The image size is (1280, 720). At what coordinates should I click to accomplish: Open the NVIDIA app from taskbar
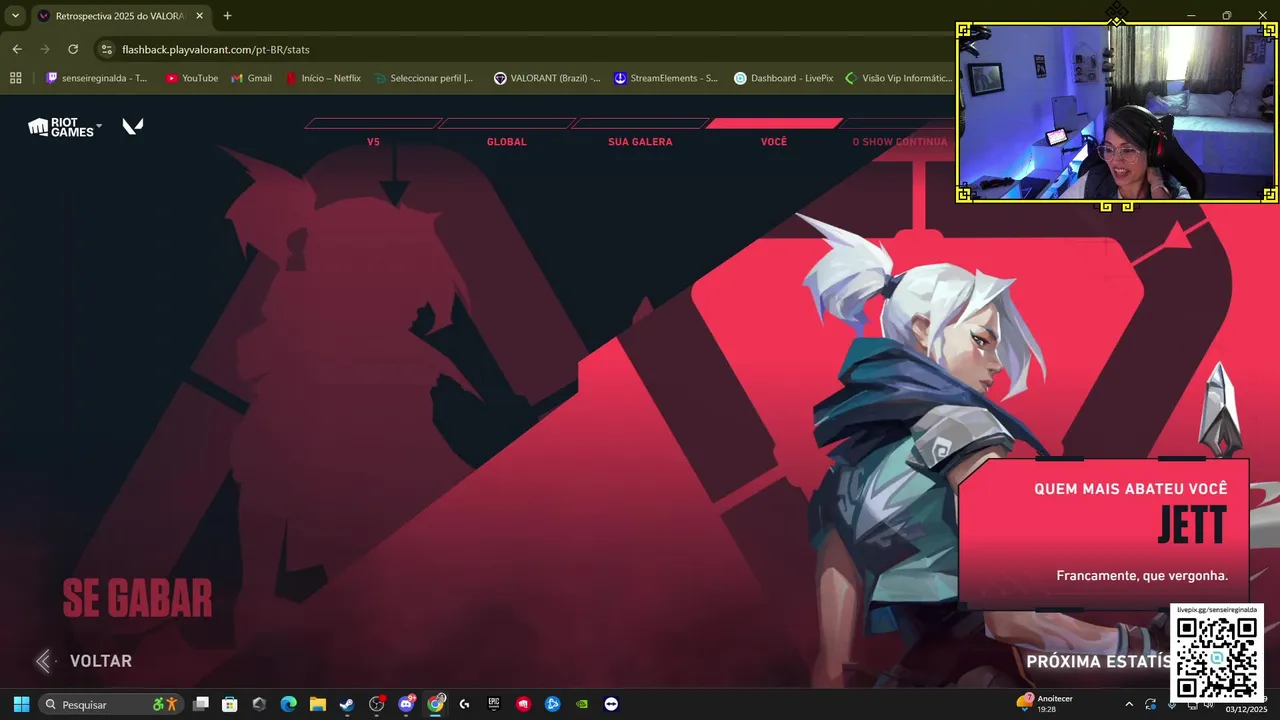(x=582, y=704)
